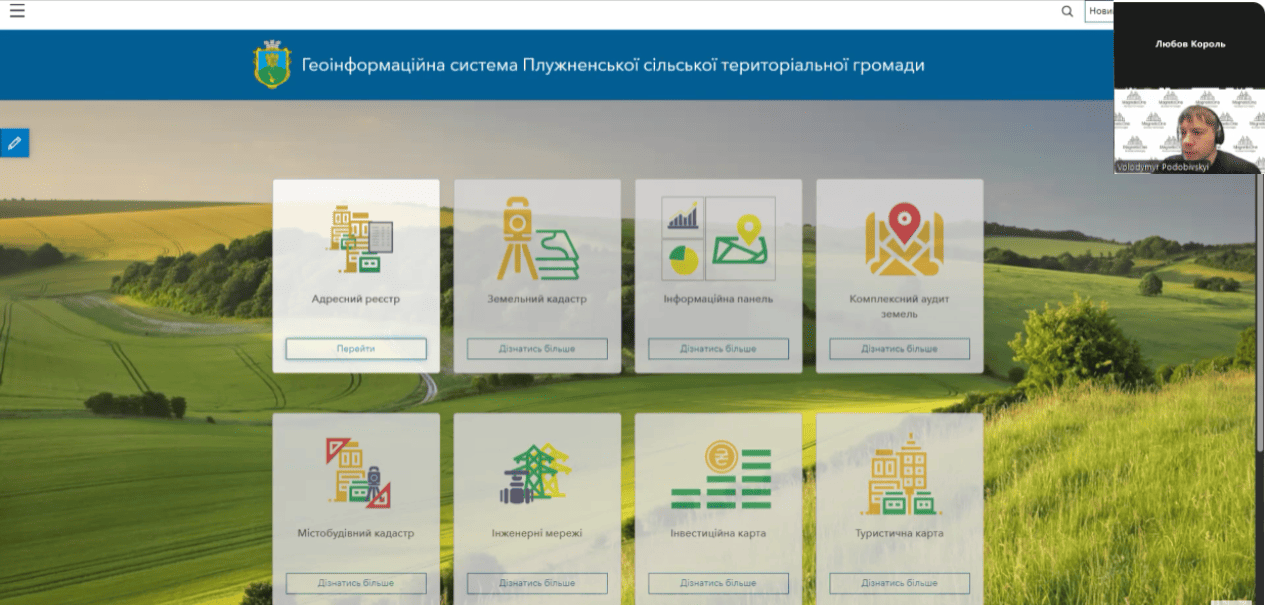Screen dimensions: 1265x605
Task: Click the search input field at top right
Action: click(1099, 12)
